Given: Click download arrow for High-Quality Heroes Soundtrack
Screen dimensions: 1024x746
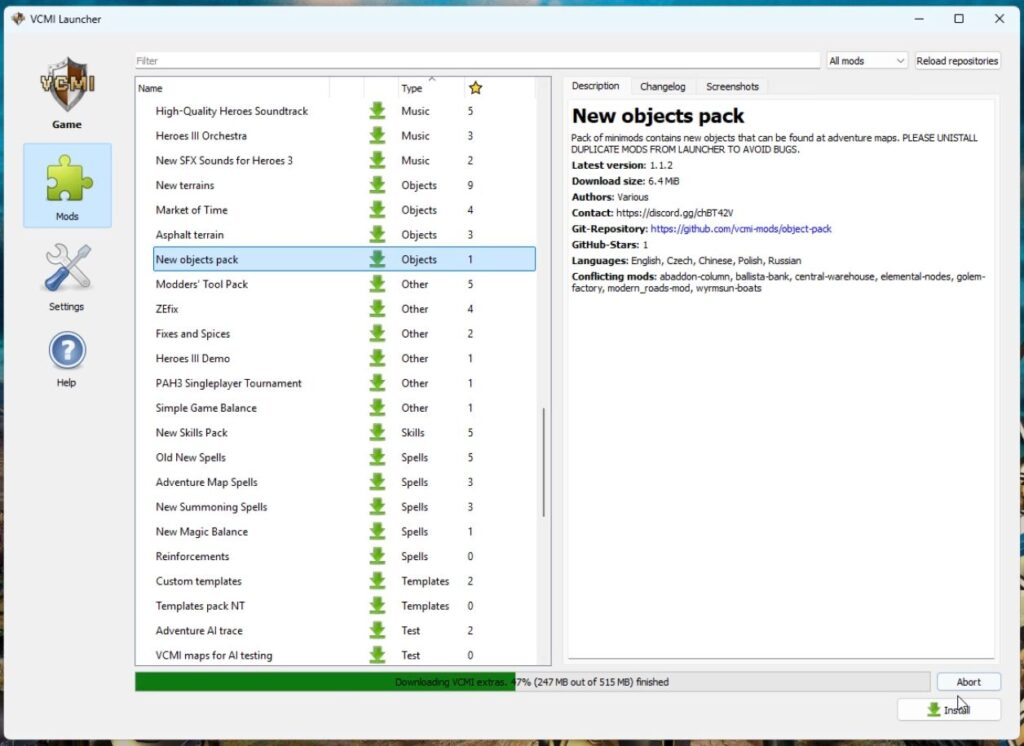Looking at the screenshot, I should tap(377, 111).
